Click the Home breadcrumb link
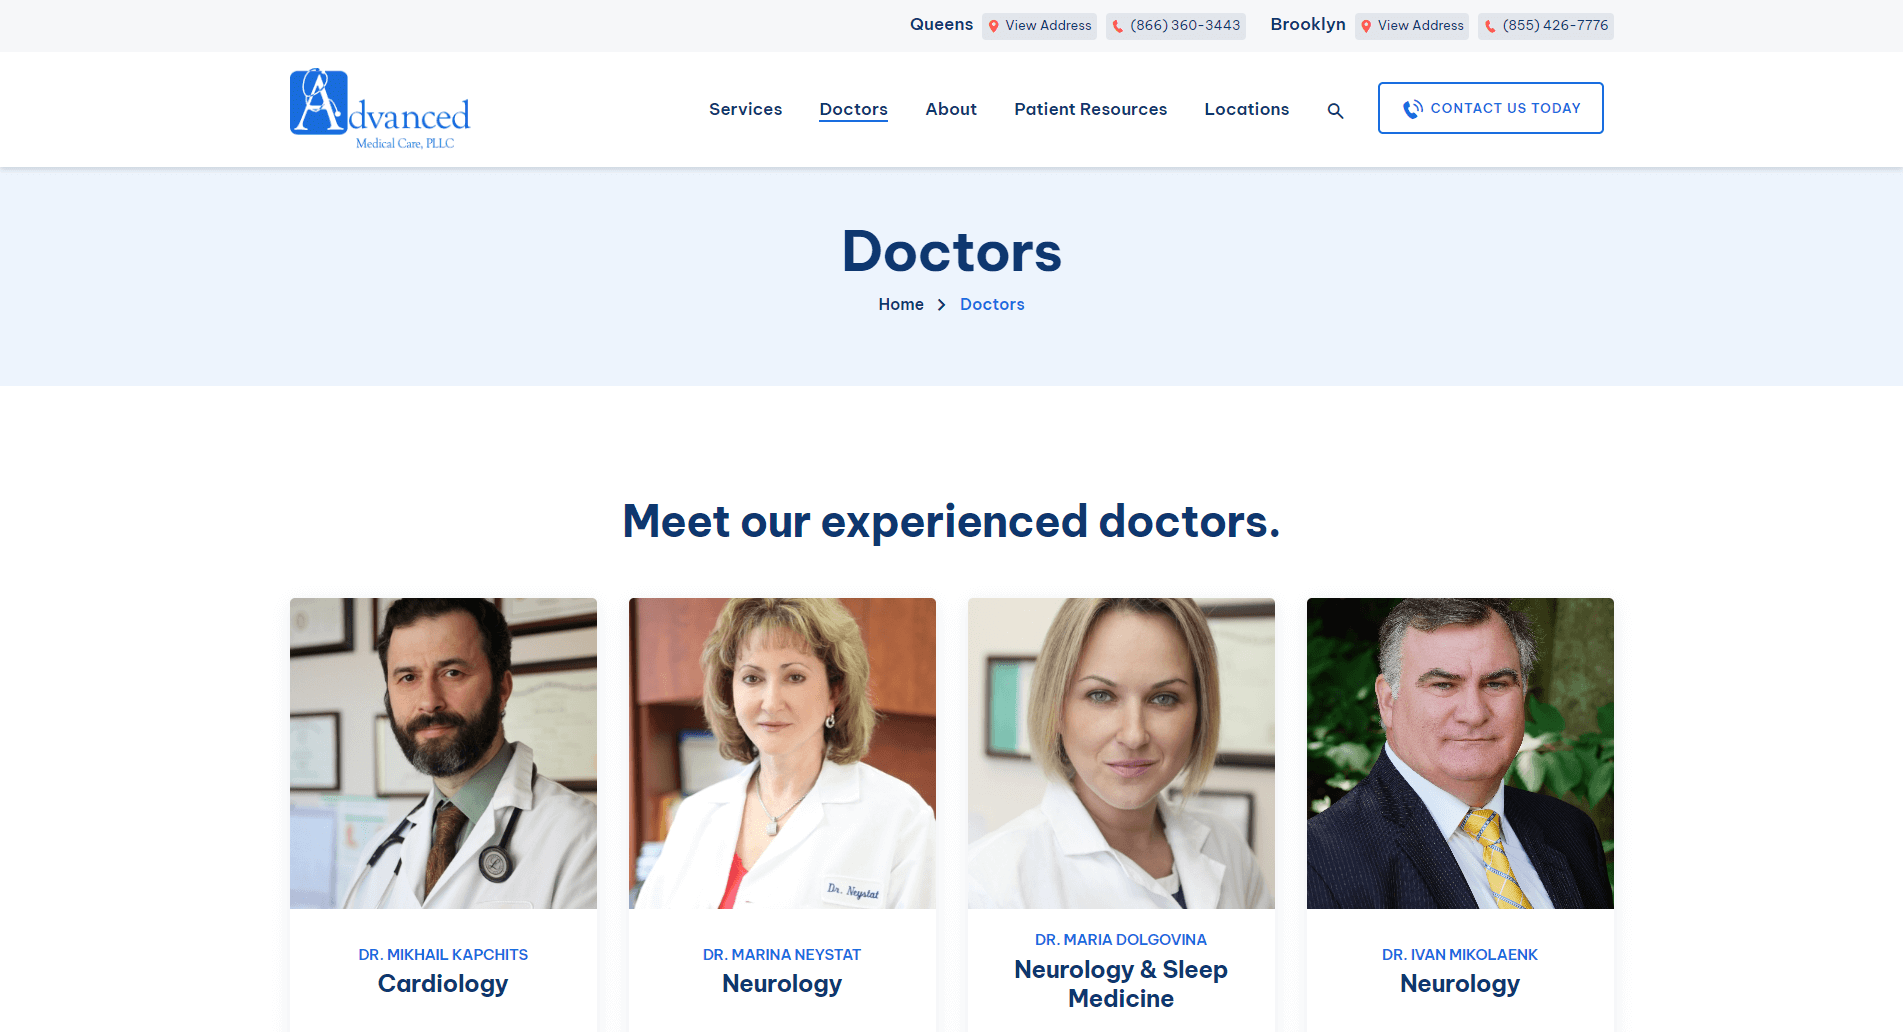1903x1032 pixels. 901,304
